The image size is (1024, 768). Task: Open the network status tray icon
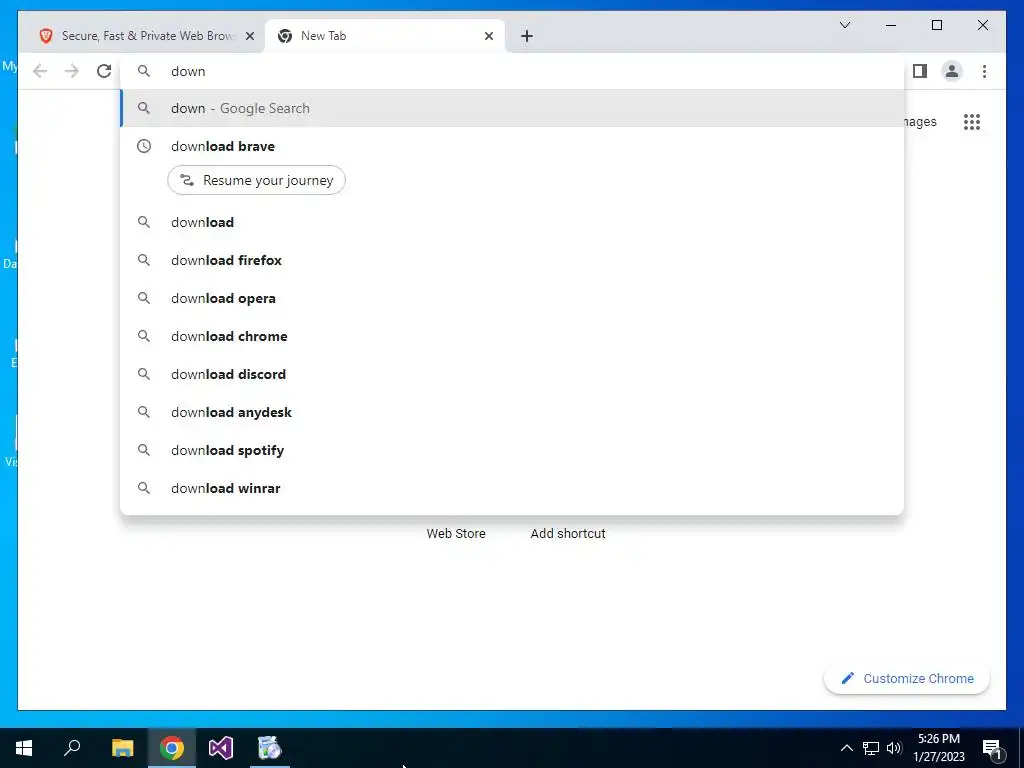pyautogui.click(x=871, y=748)
